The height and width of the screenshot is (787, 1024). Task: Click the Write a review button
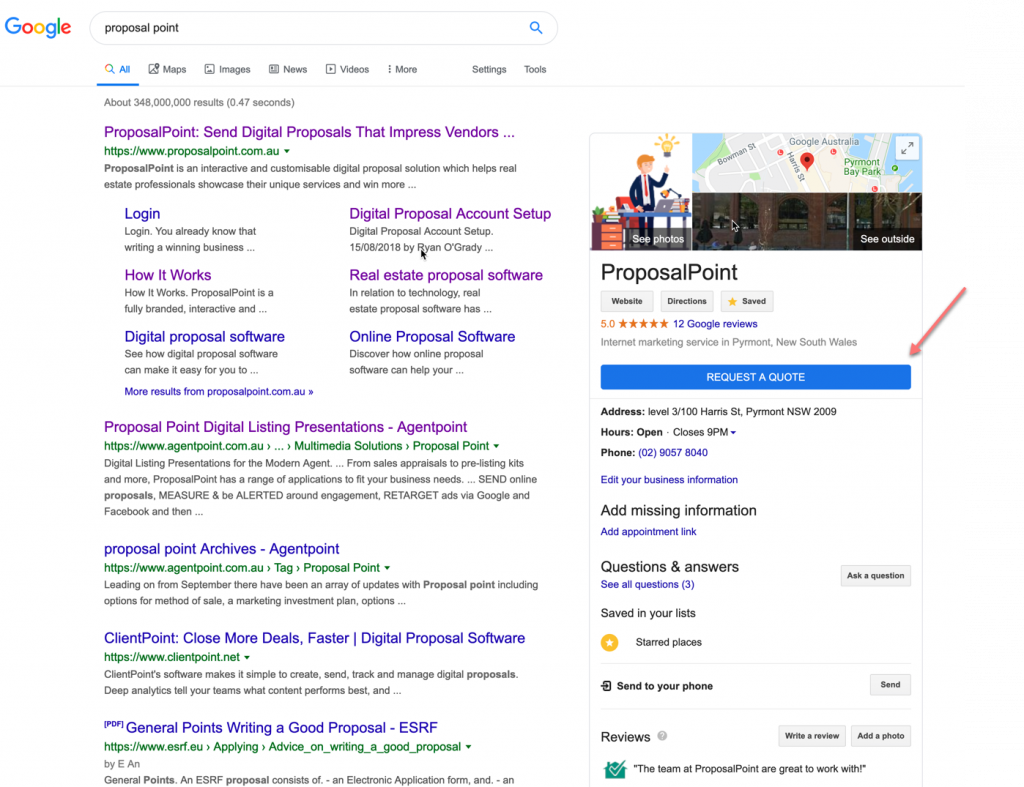click(812, 735)
